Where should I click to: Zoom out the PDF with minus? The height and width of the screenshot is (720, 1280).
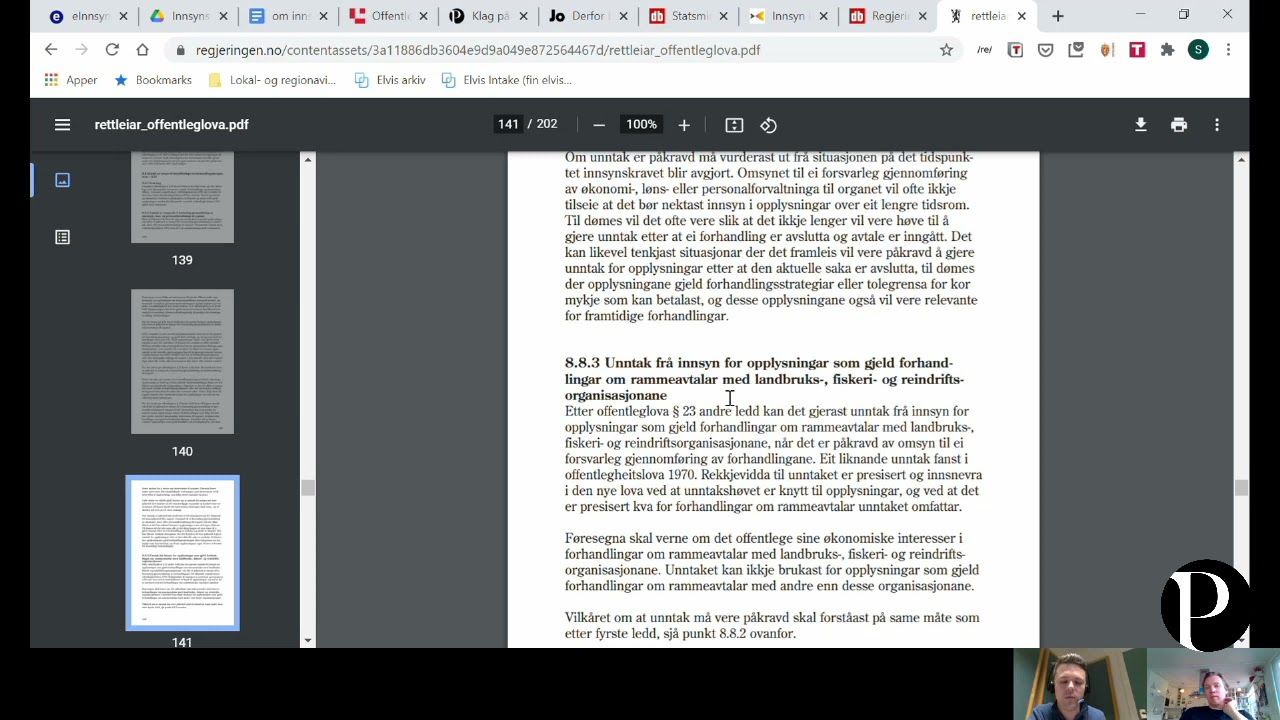pos(598,125)
